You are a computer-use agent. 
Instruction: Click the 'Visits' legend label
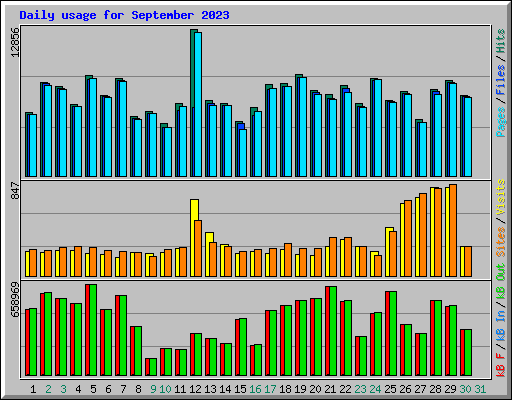click(501, 197)
